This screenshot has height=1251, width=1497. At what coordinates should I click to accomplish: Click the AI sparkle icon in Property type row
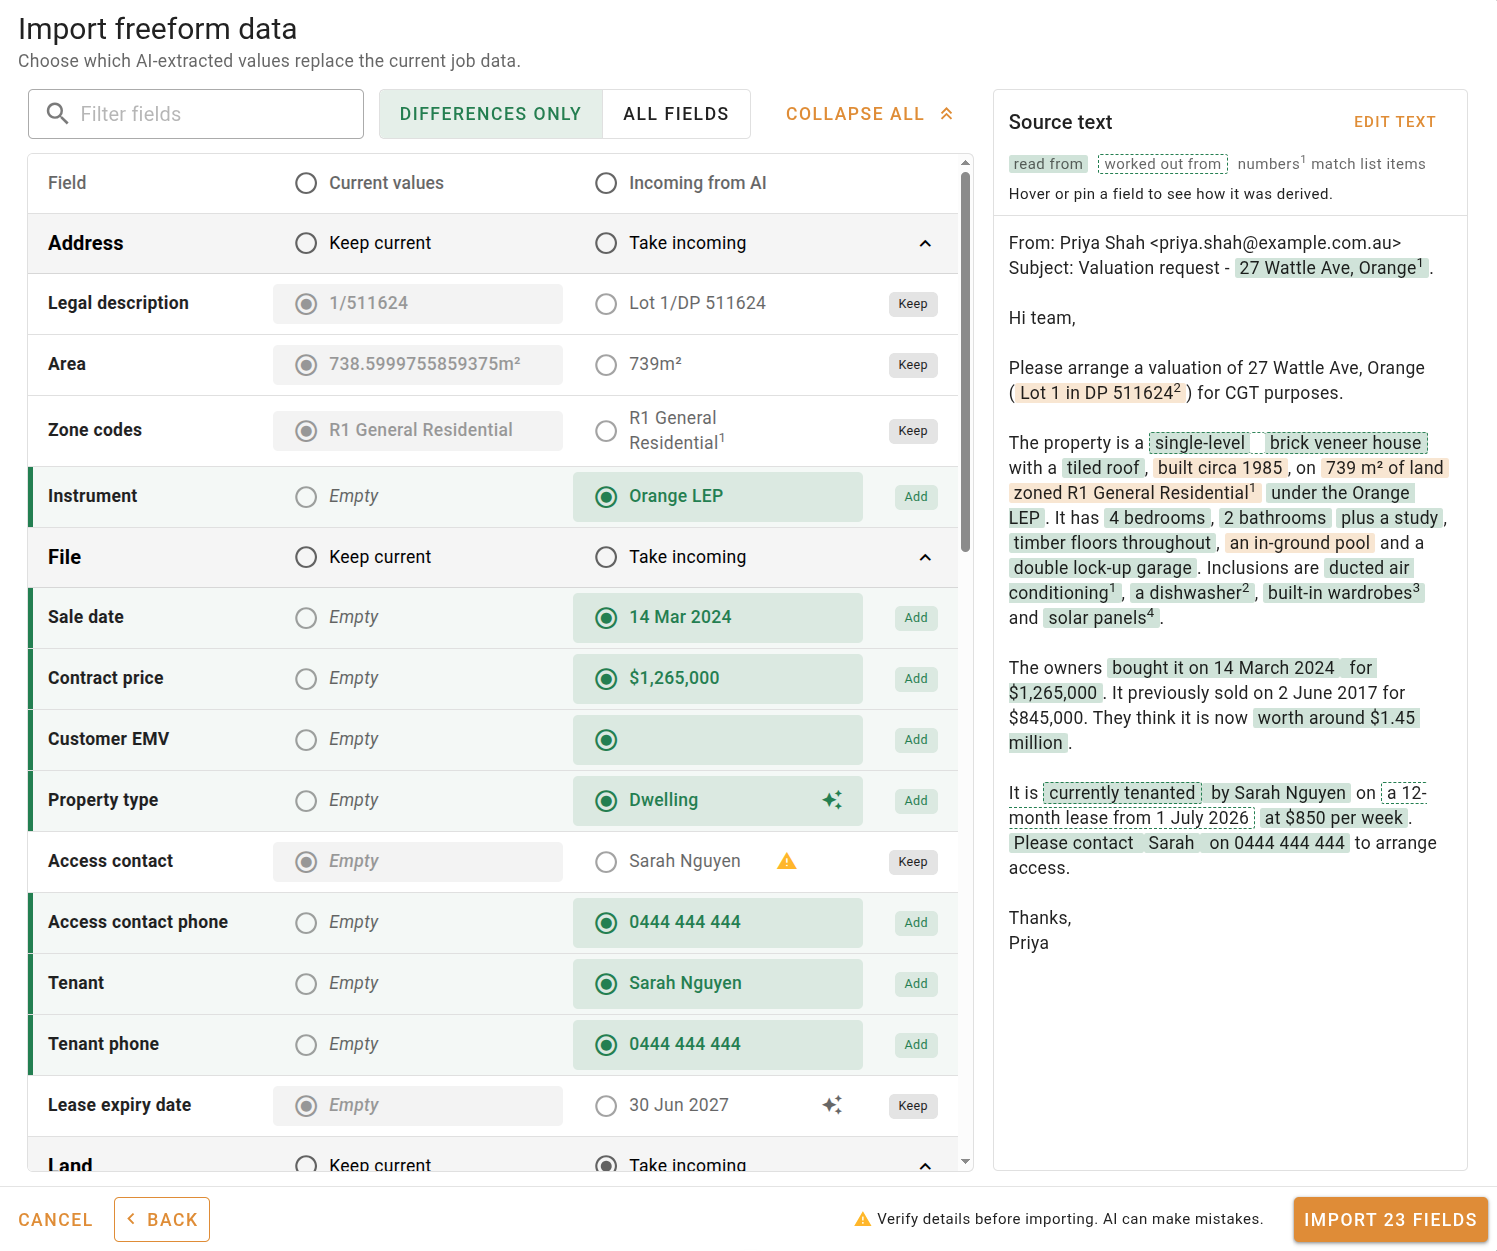coord(832,800)
